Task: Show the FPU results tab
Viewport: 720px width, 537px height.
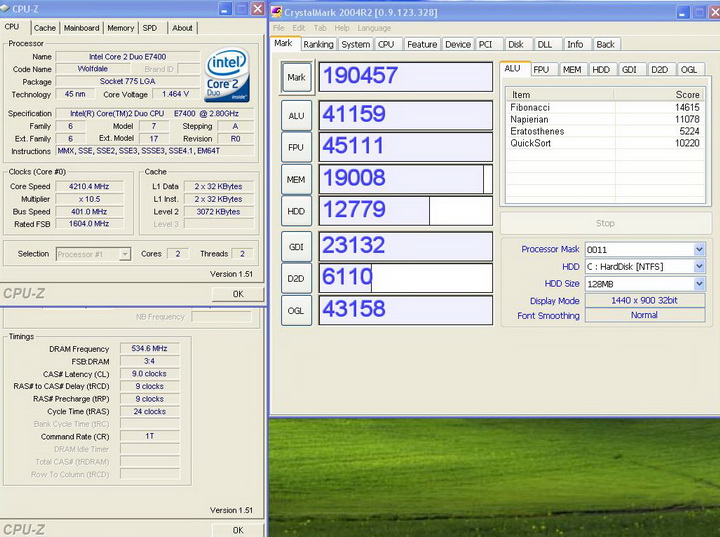Action: pyautogui.click(x=541, y=69)
